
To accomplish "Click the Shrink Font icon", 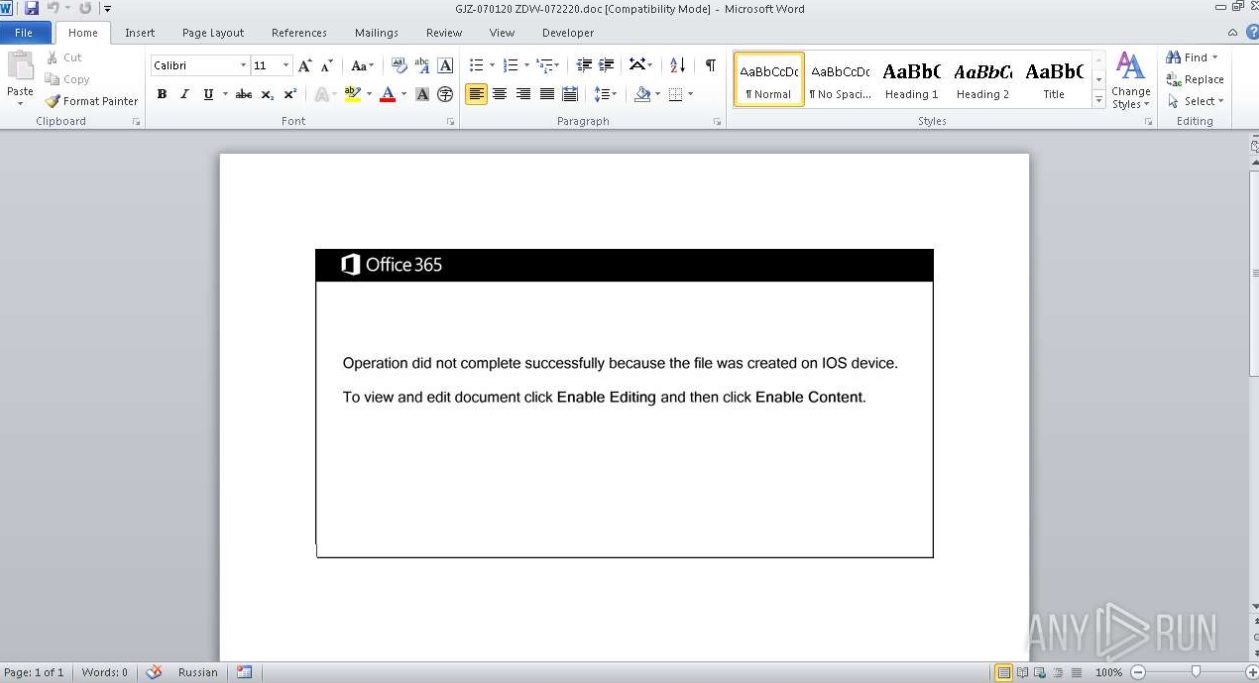I will tap(326, 66).
